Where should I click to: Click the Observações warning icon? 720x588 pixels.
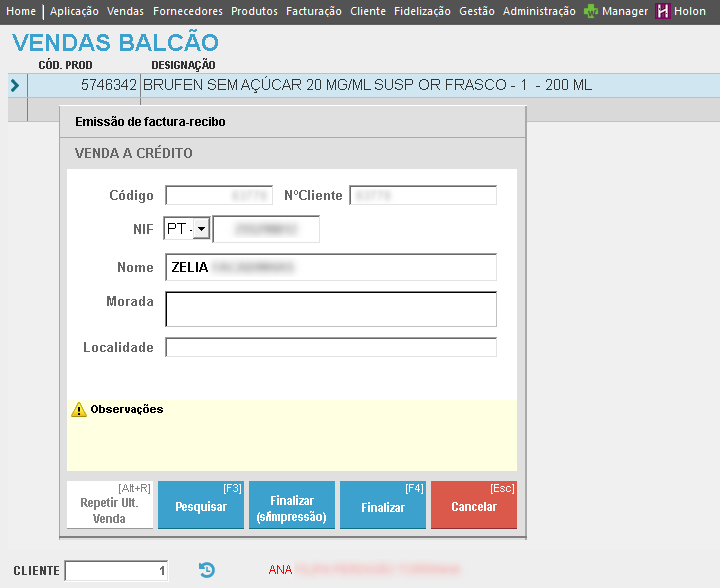78,410
